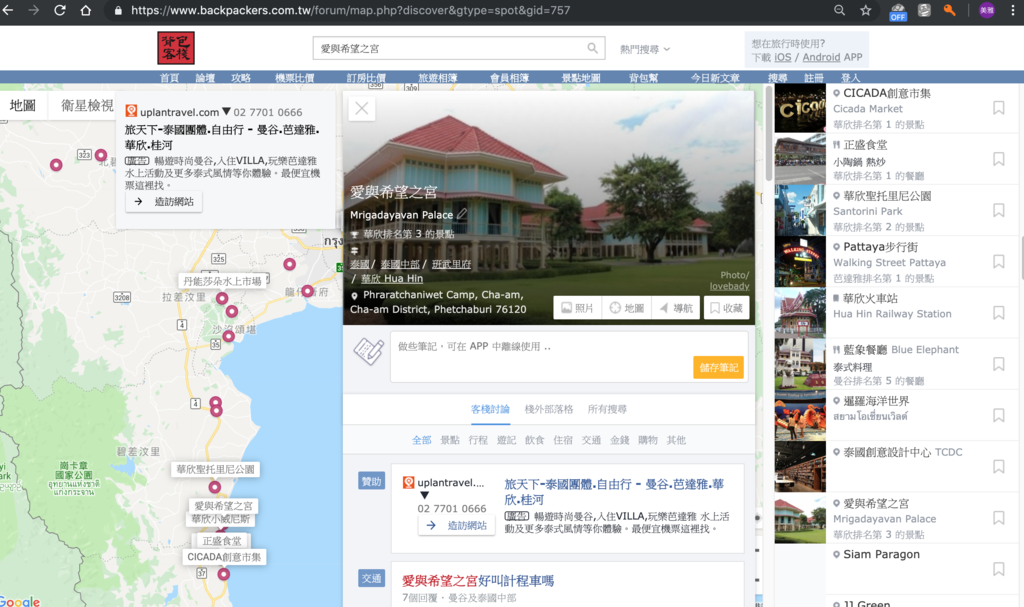Open the 客棧討論 tab
This screenshot has width=1024, height=607.
pyautogui.click(x=490, y=409)
